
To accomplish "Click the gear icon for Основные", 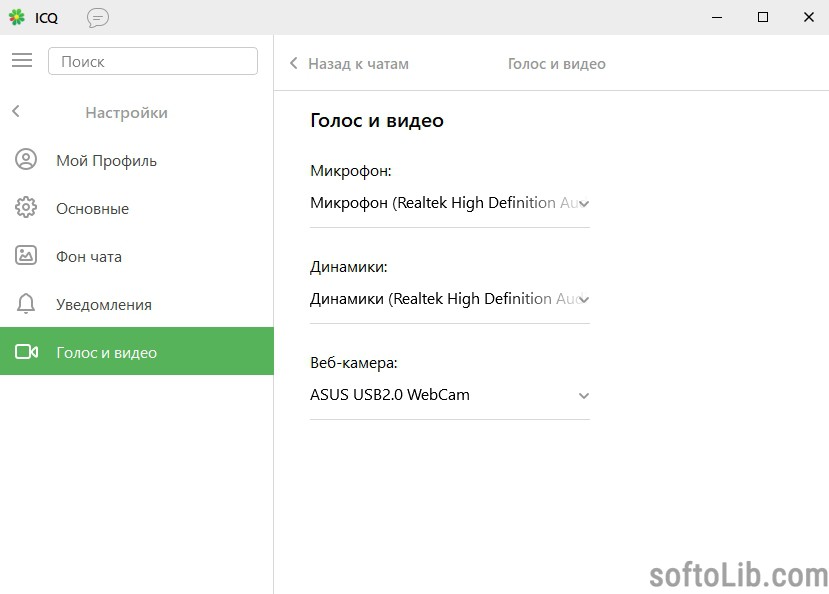I will (26, 208).
